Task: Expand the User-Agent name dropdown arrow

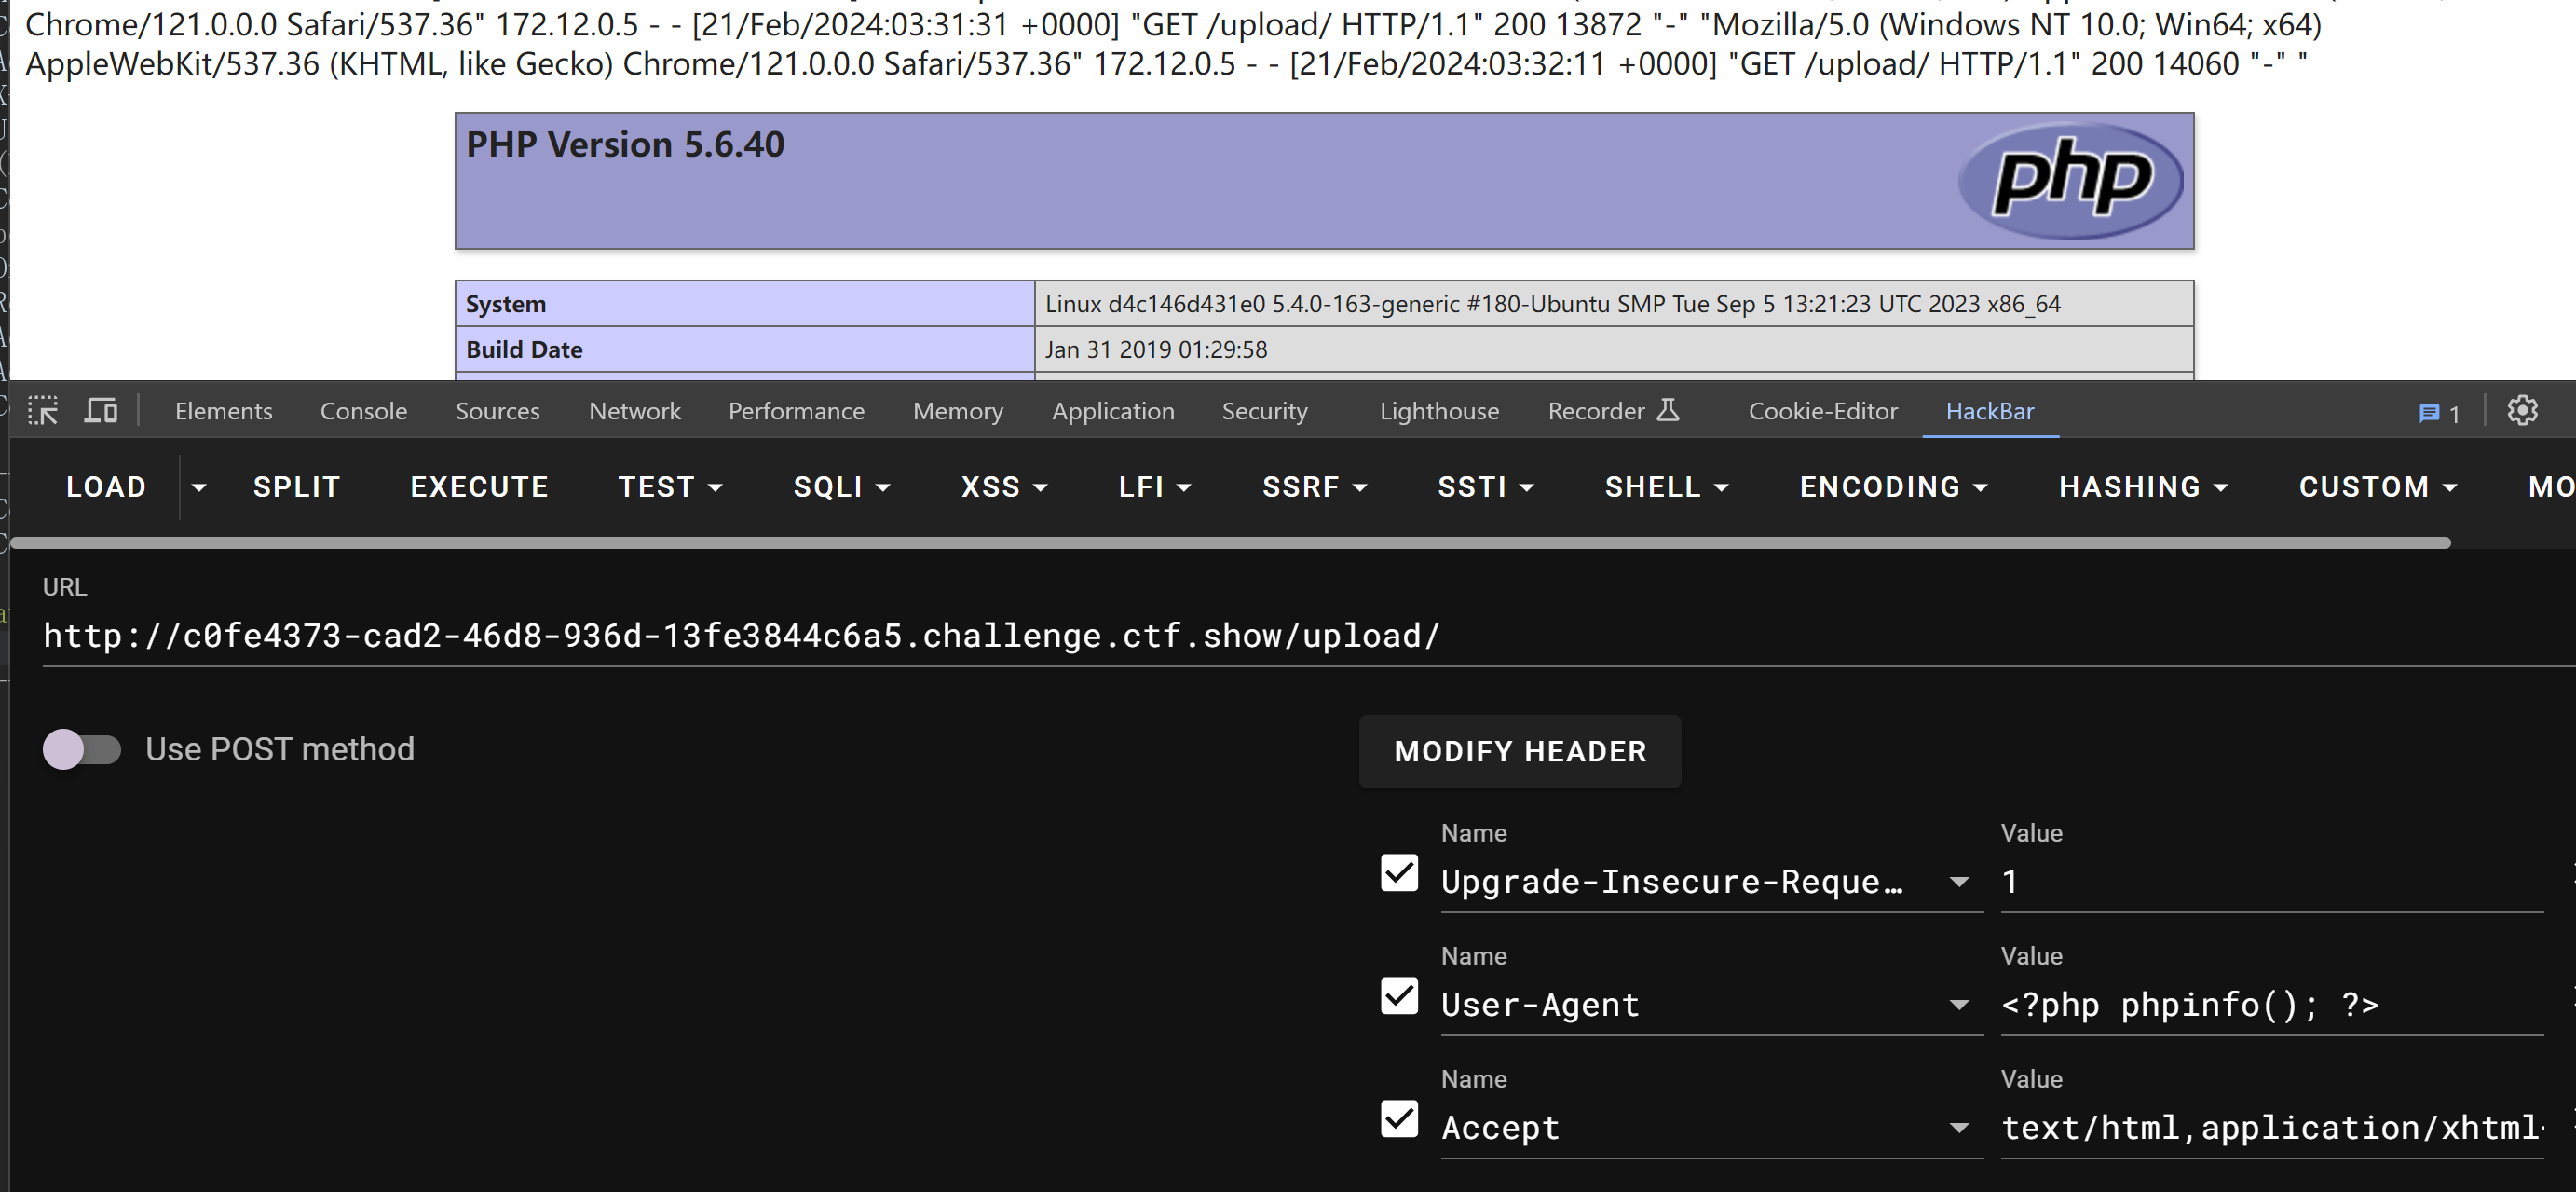Action: tap(1959, 1005)
